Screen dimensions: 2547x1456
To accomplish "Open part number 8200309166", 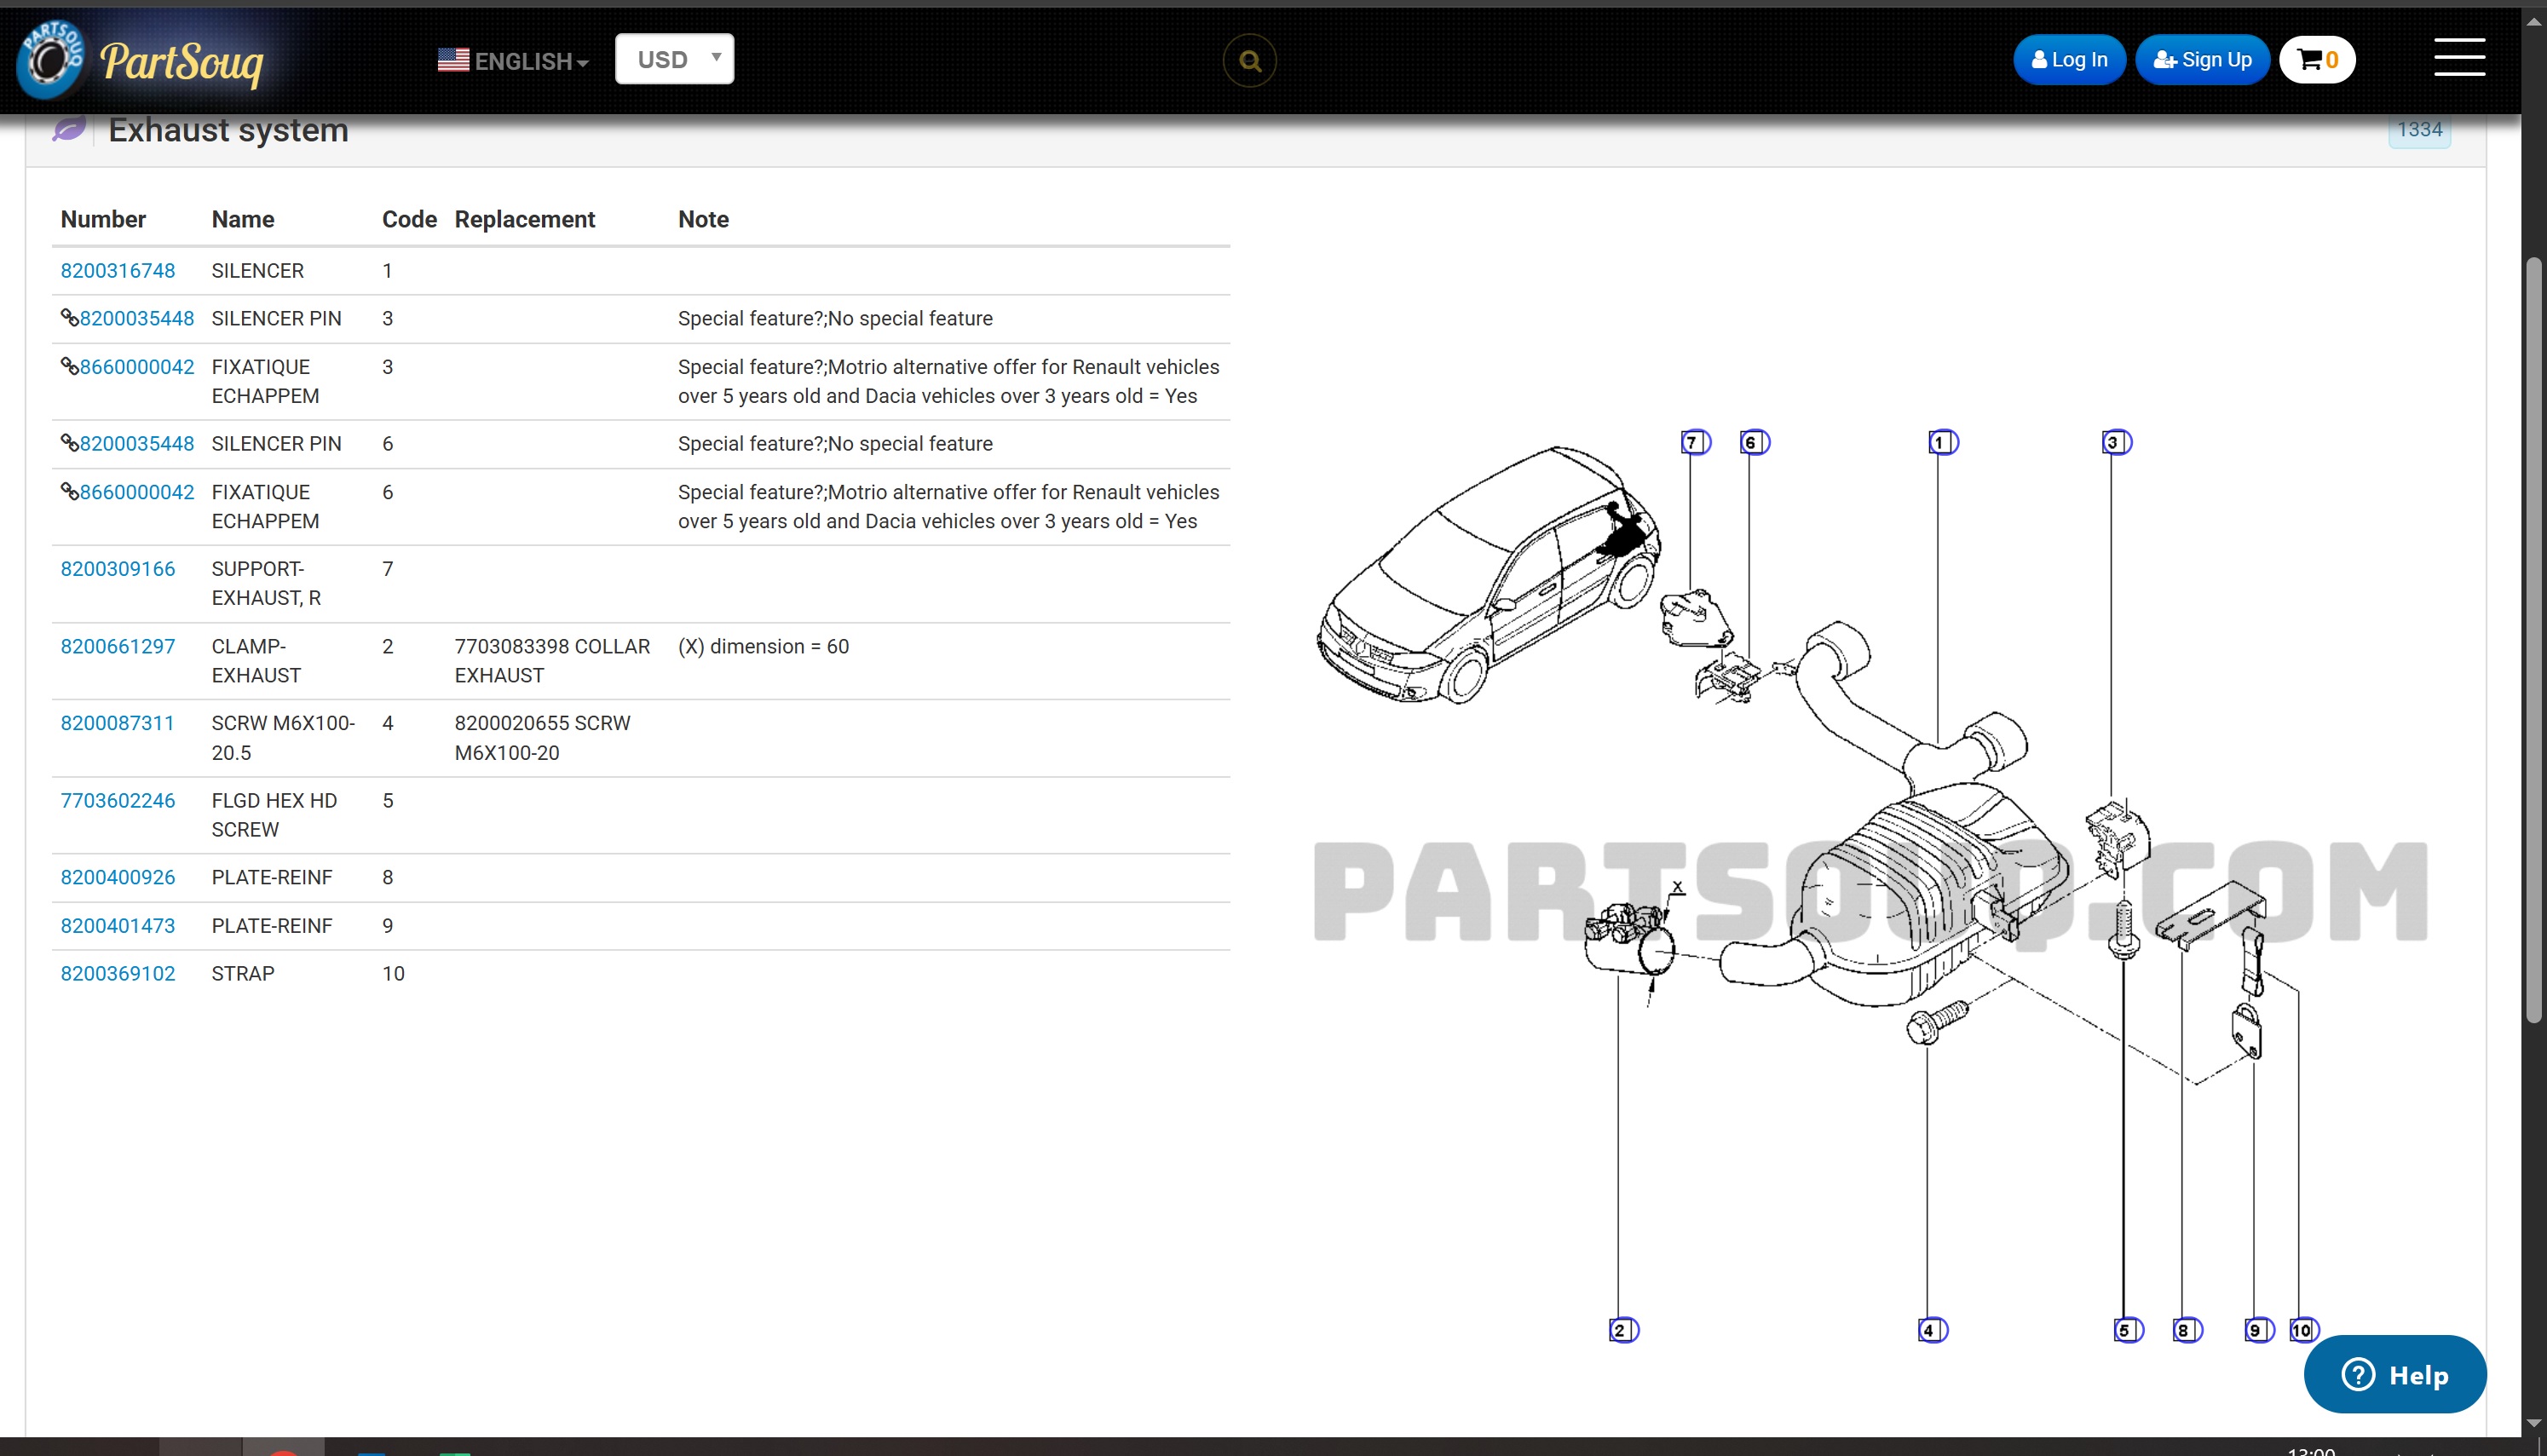I will click(x=118, y=569).
